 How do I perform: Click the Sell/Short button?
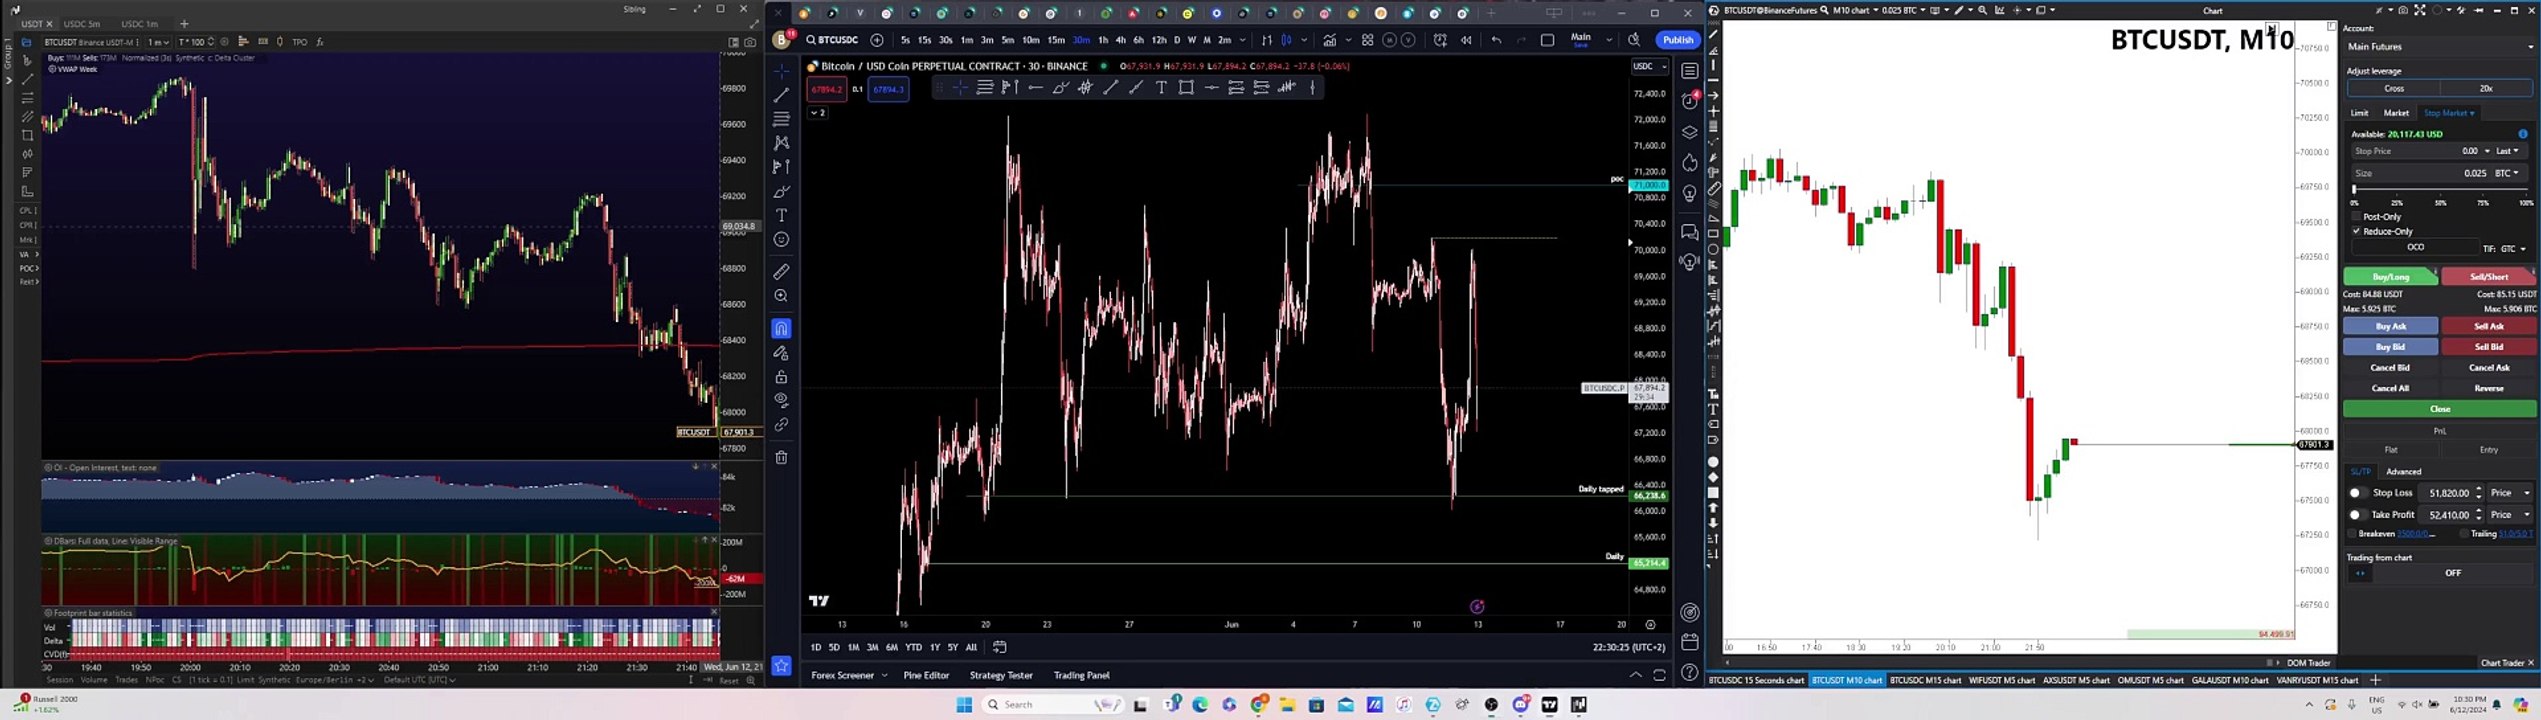2489,277
